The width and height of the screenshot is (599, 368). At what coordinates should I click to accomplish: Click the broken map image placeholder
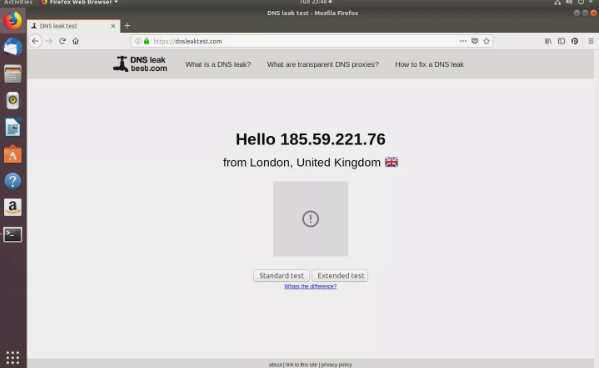pyautogui.click(x=310, y=219)
